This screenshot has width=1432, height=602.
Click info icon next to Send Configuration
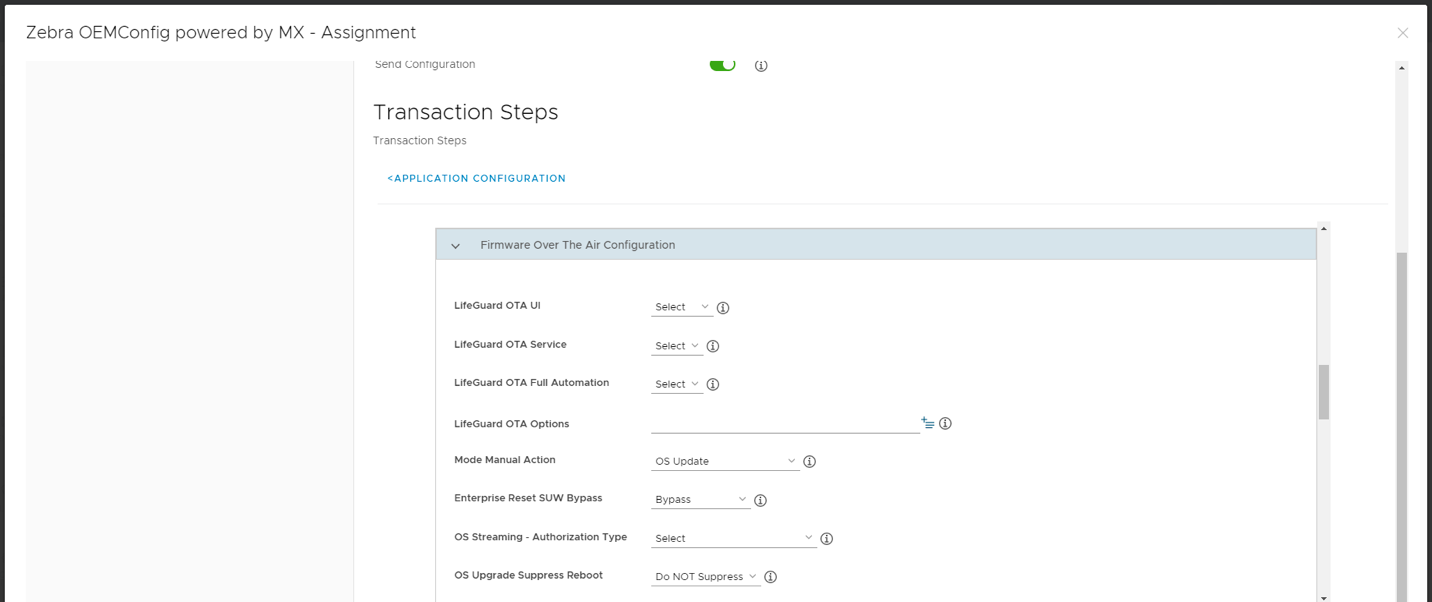(761, 66)
